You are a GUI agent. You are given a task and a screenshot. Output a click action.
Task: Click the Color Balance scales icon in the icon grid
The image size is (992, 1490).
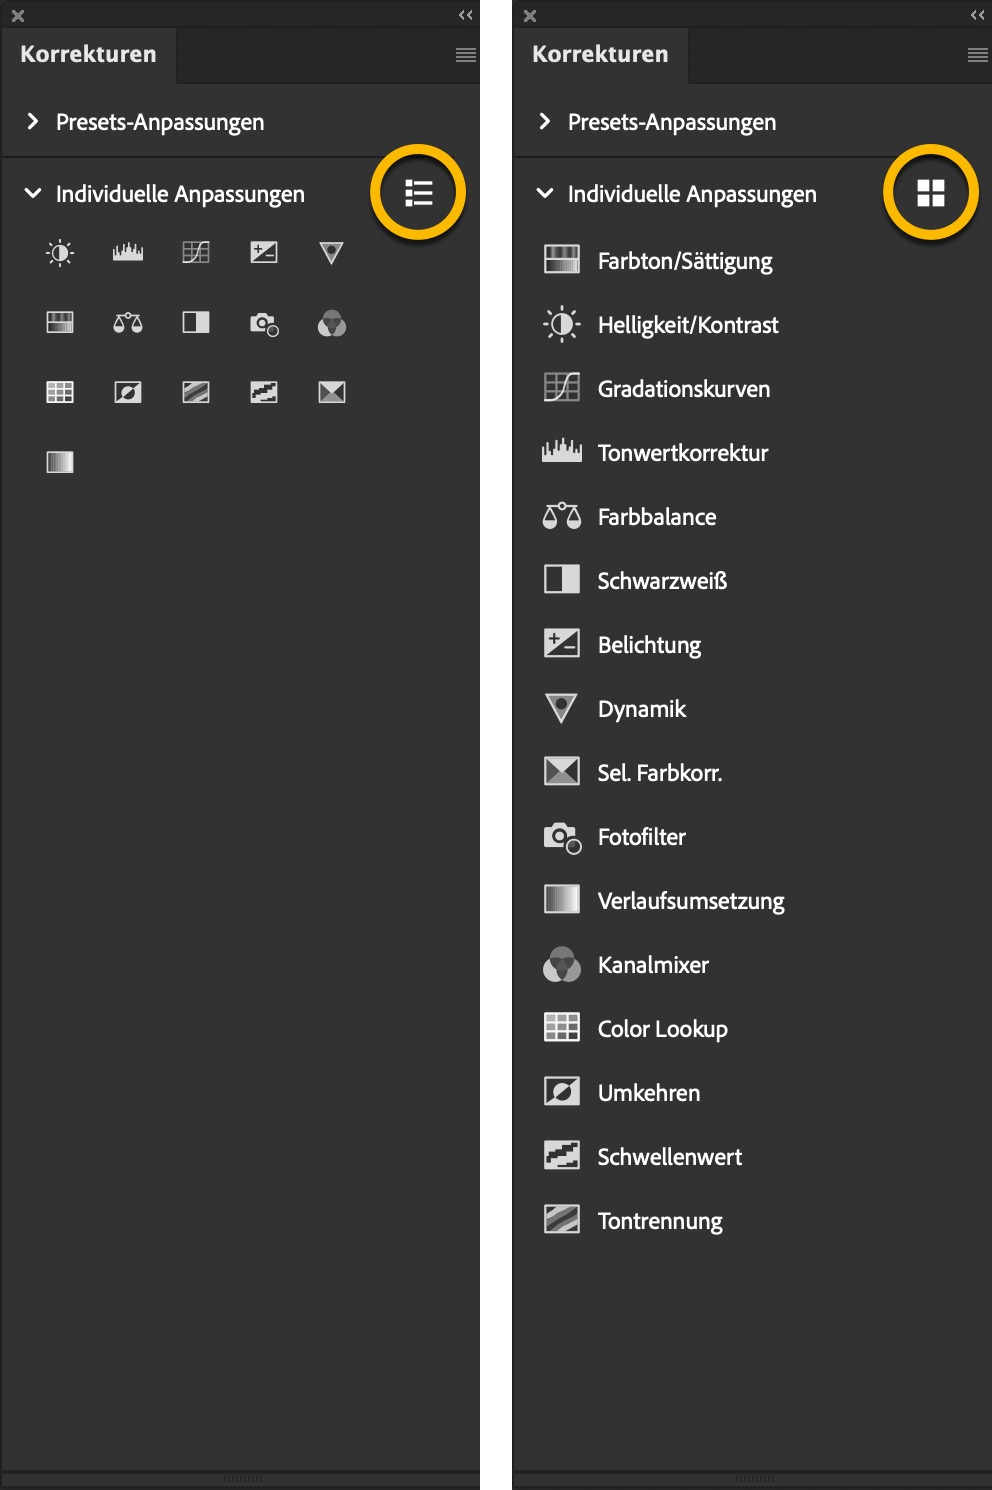(128, 323)
